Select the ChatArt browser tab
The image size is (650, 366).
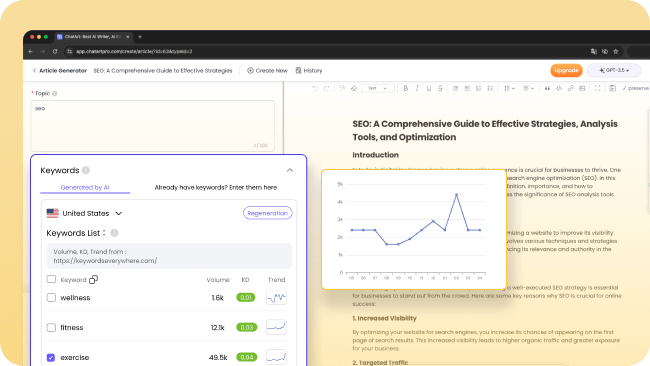point(93,37)
